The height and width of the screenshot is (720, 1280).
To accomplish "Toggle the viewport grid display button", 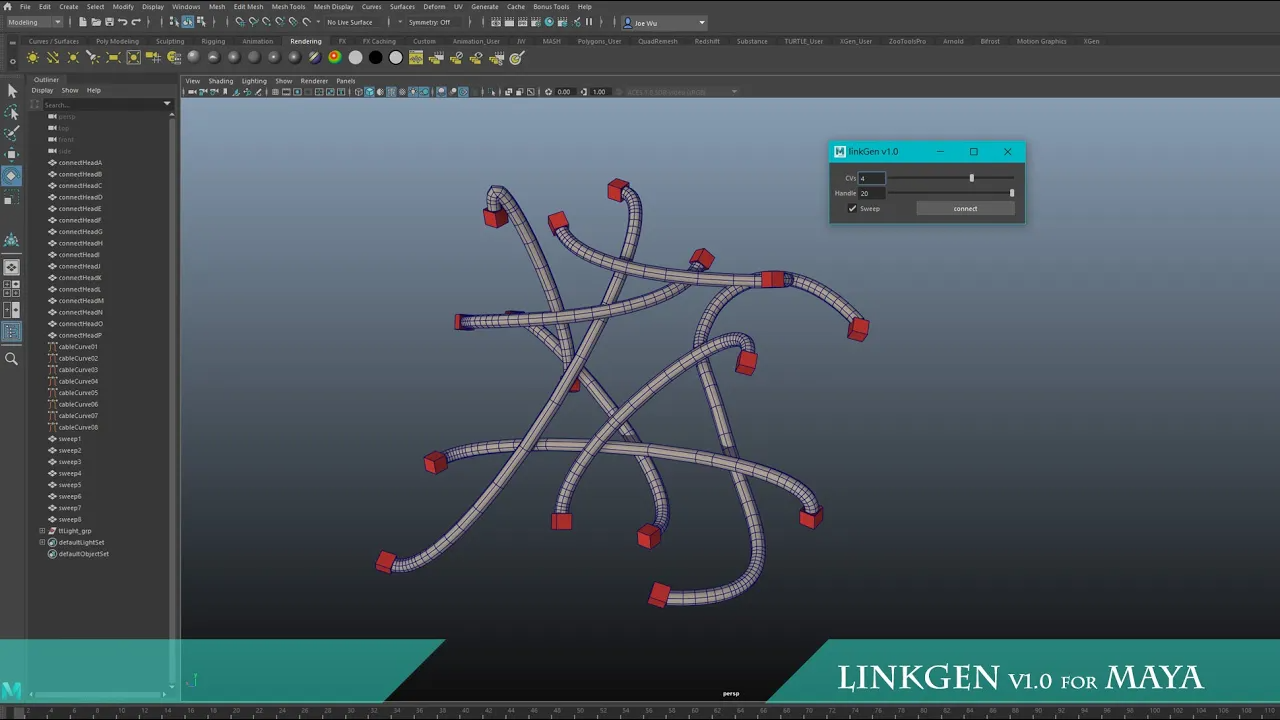I will click(275, 92).
